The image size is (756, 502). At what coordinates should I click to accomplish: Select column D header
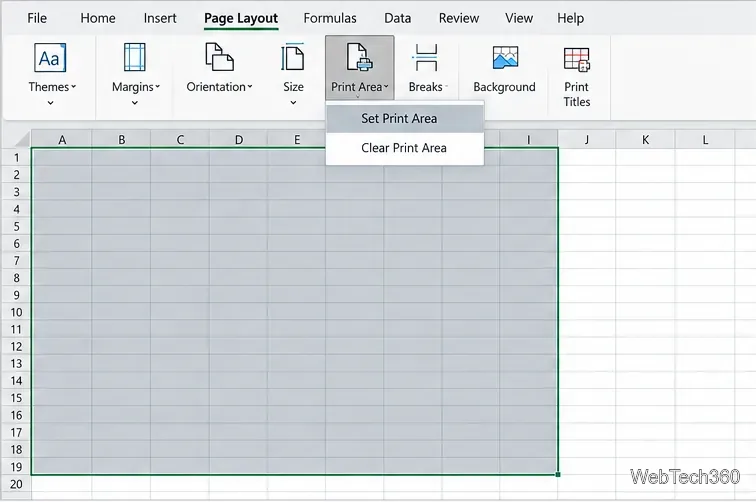(239, 140)
